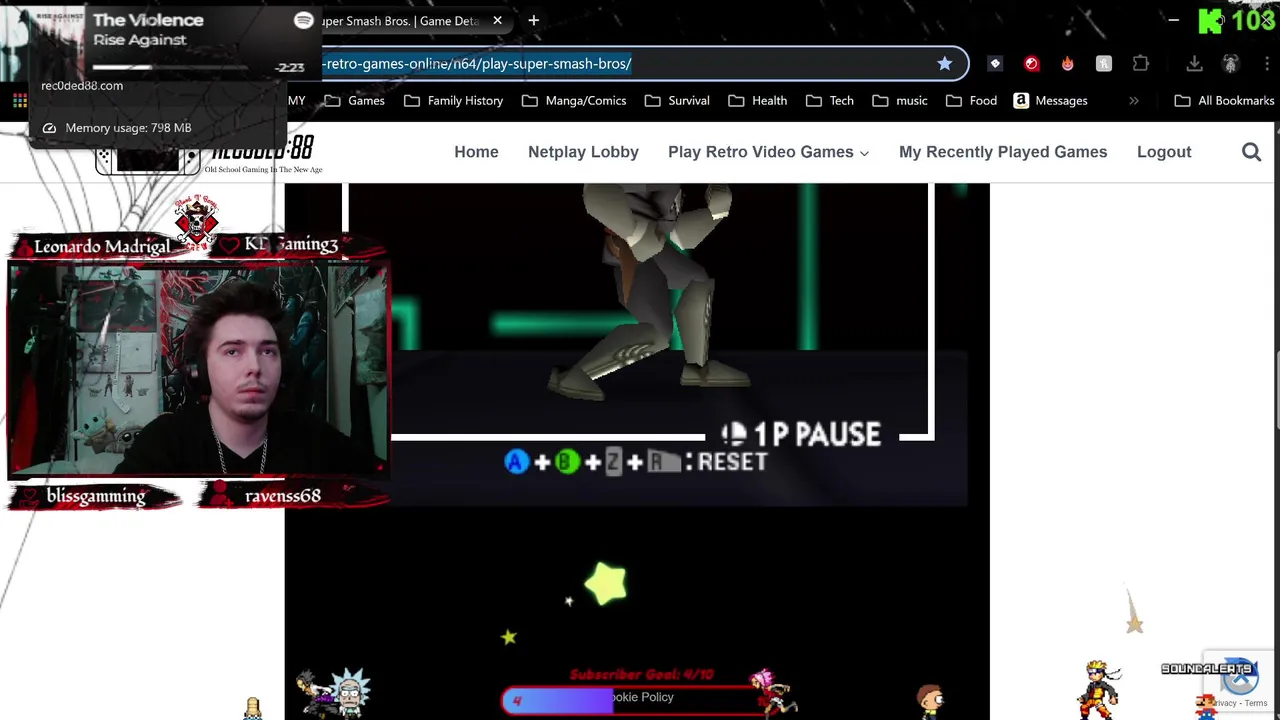
Task: Open a new browser tab
Action: click(x=533, y=20)
